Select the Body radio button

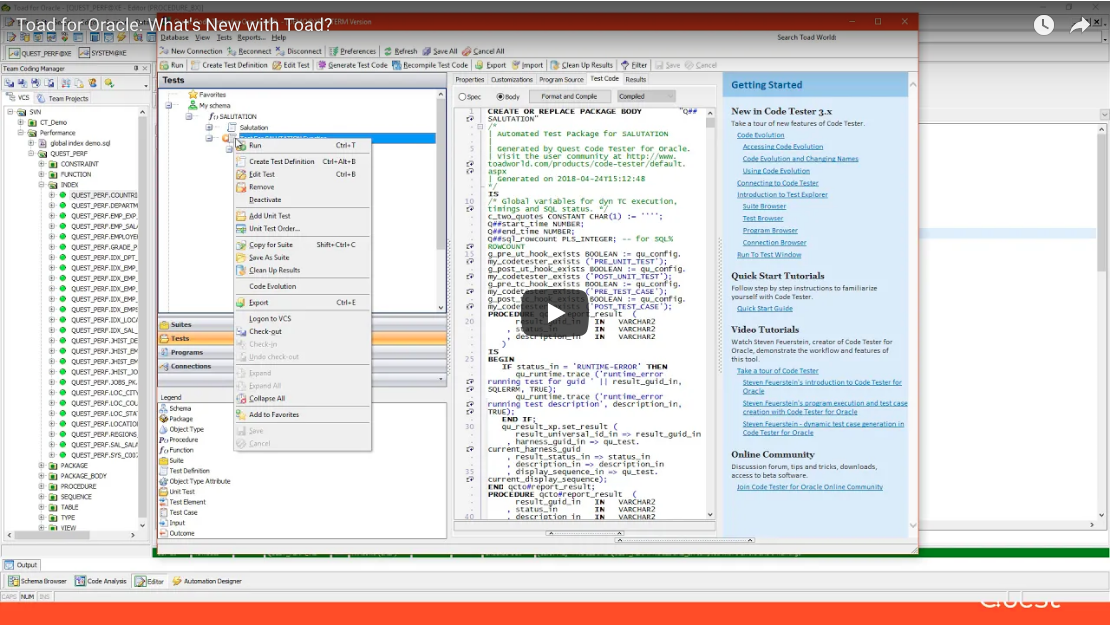point(502,95)
